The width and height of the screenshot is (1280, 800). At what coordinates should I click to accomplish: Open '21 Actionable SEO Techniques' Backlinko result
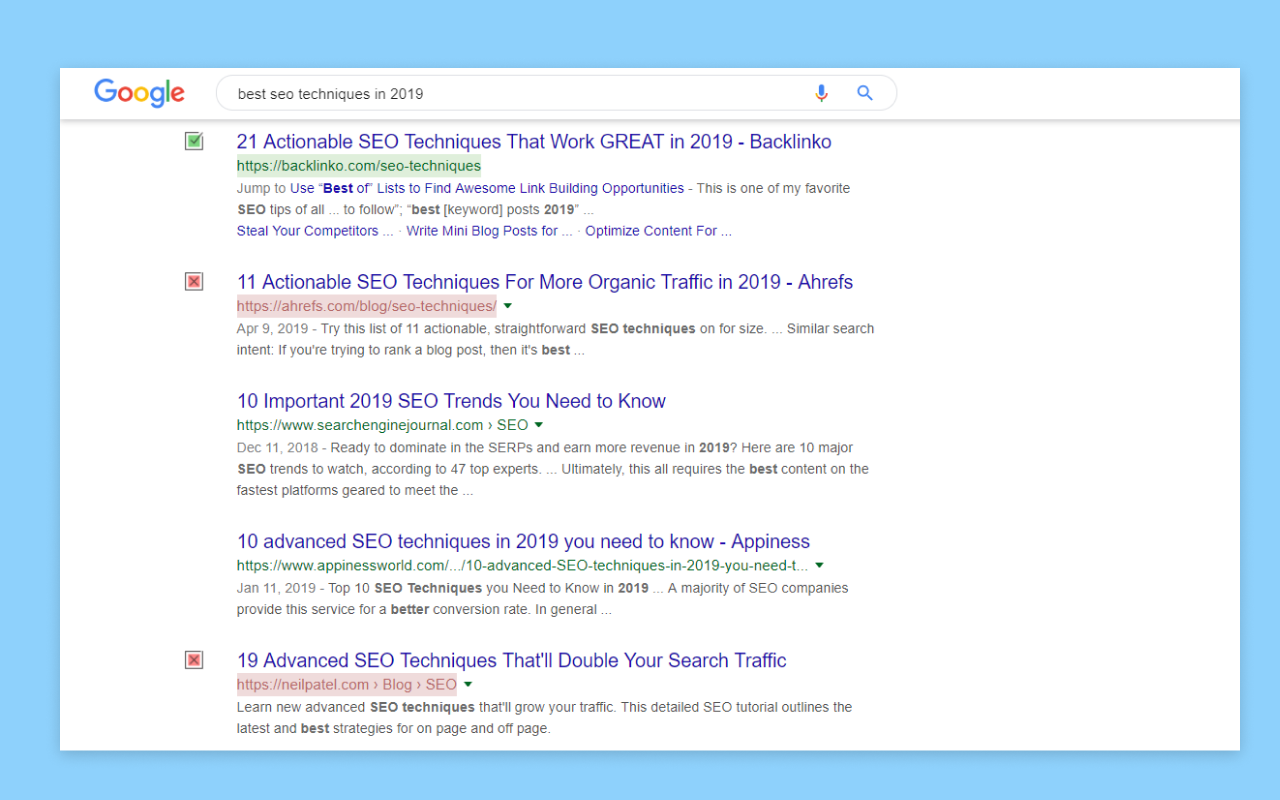(x=534, y=141)
